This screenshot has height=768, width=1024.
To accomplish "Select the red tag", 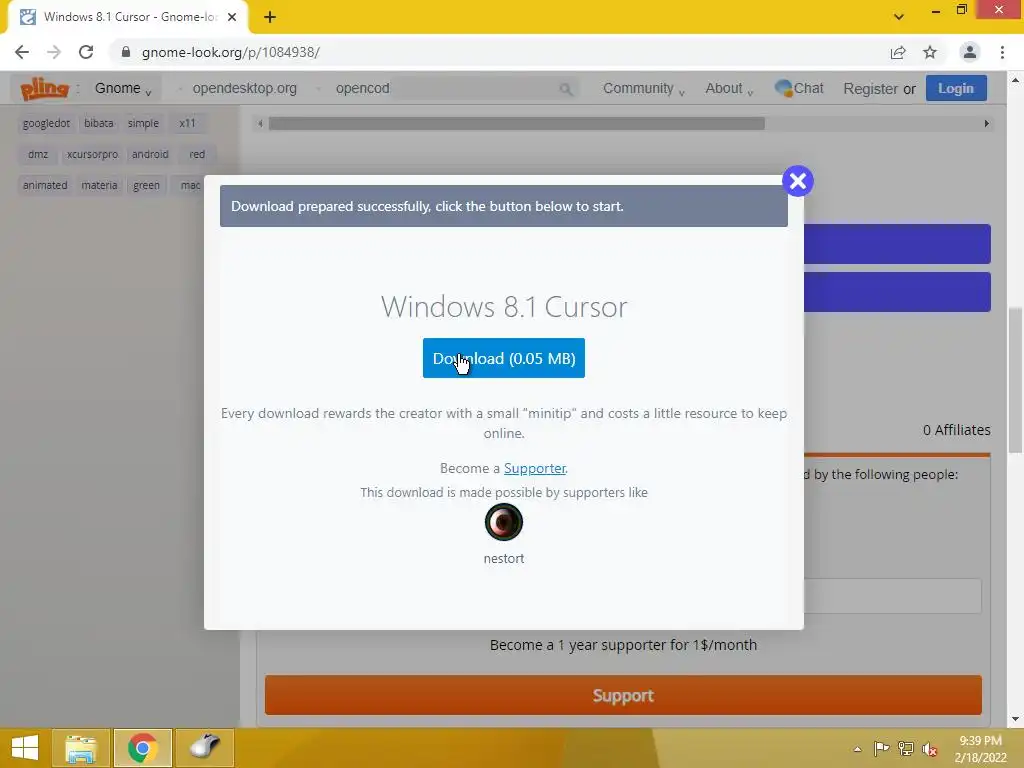I will tap(197, 154).
